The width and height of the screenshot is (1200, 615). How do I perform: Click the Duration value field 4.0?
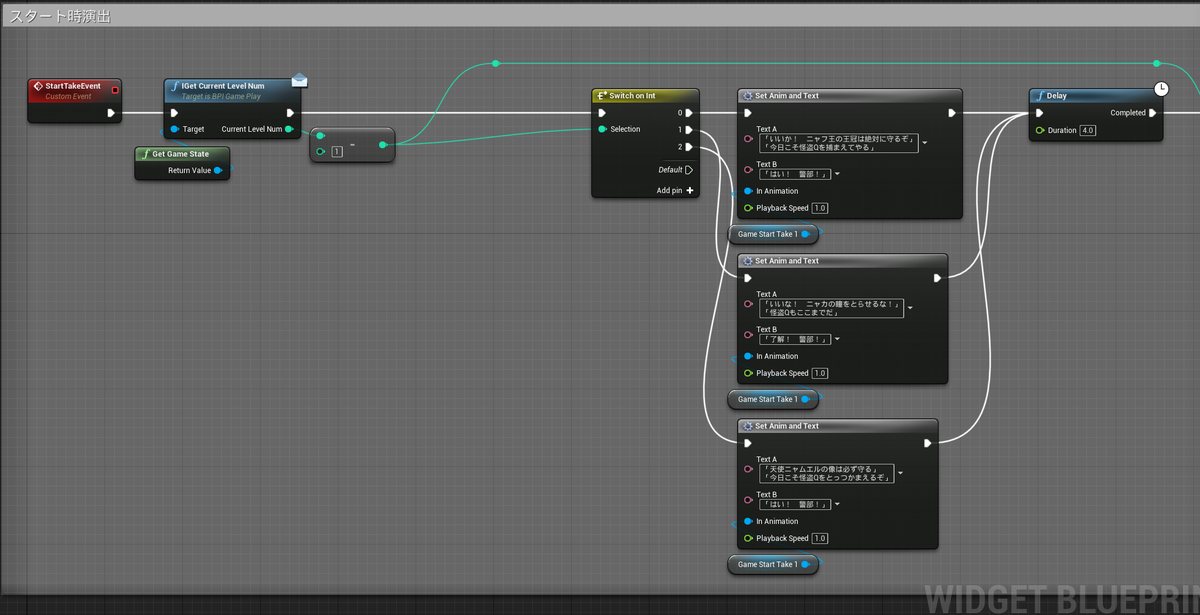point(1088,130)
